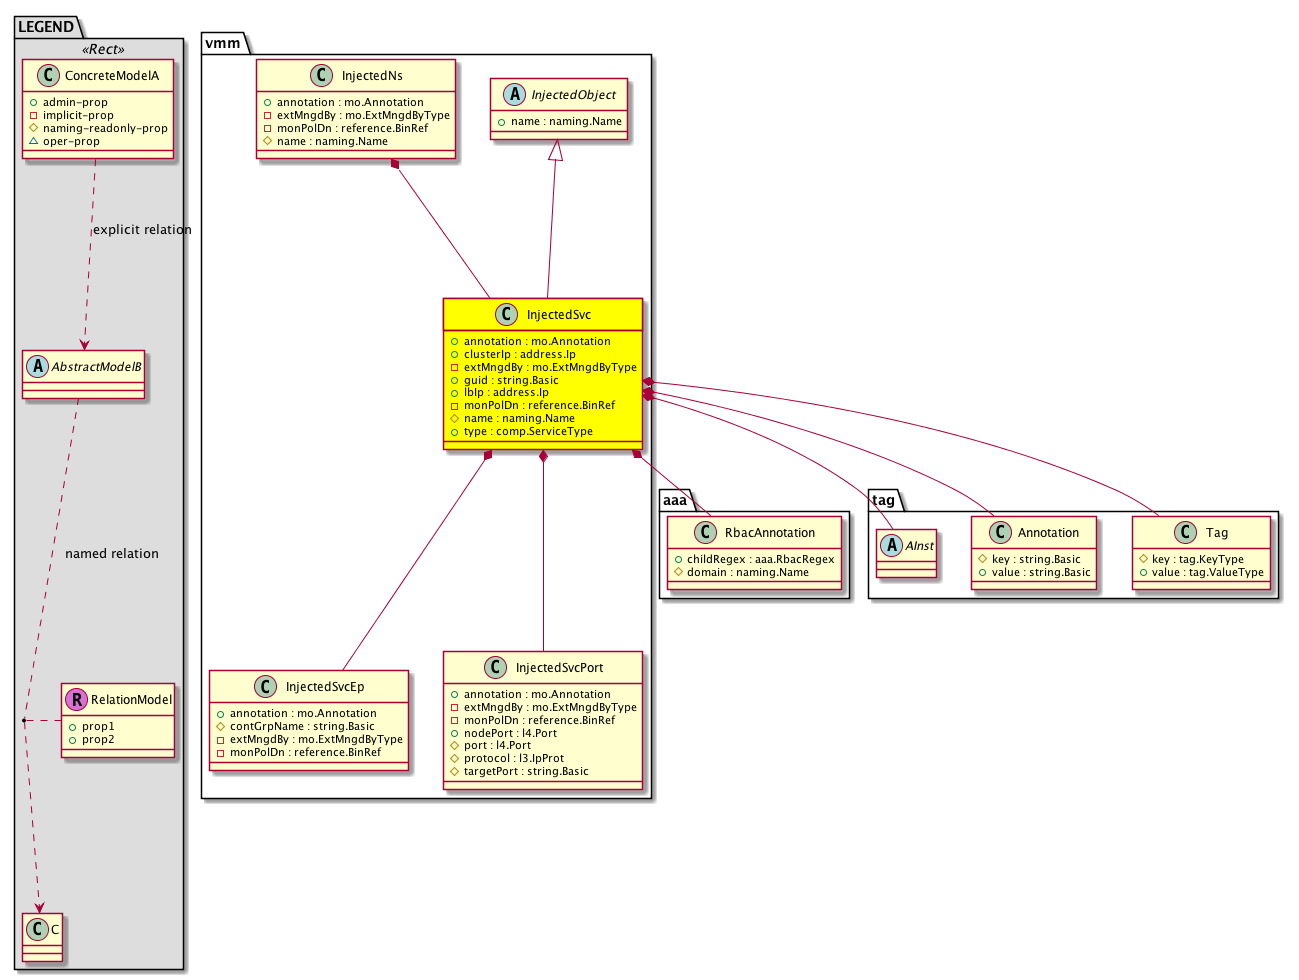Click the clusterIp property in InjectedSvc
This screenshot has width=1299, height=980.
[x=519, y=354]
